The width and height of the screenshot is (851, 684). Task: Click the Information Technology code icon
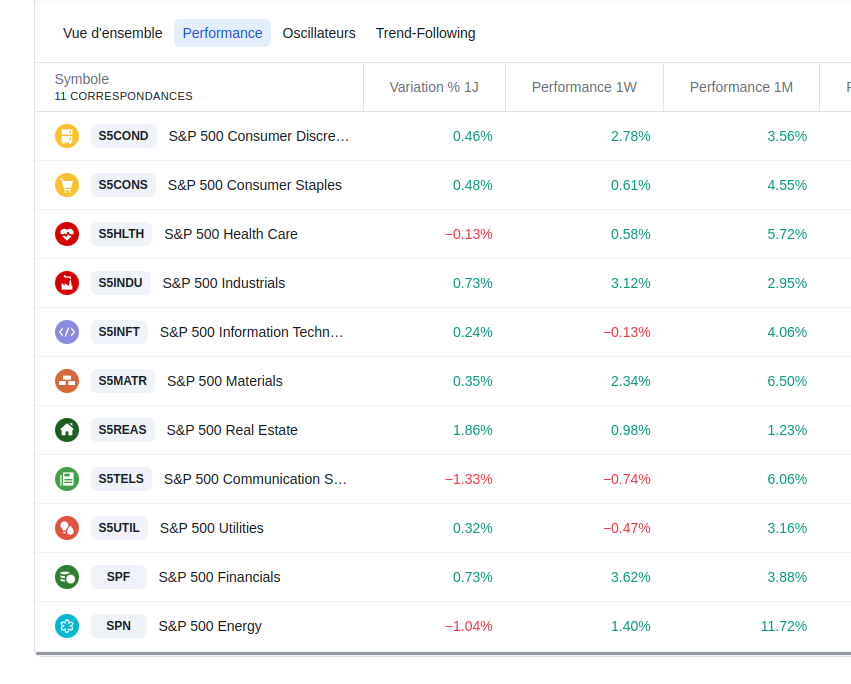(67, 332)
